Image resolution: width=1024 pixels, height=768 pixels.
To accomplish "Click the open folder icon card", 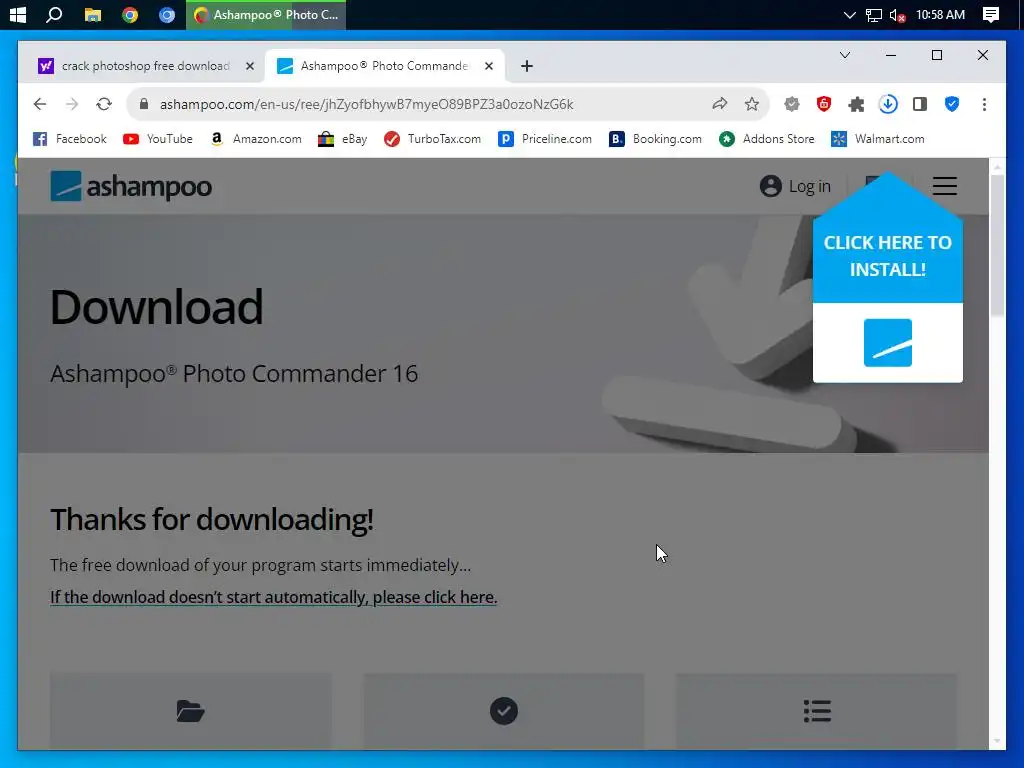I will coord(190,711).
